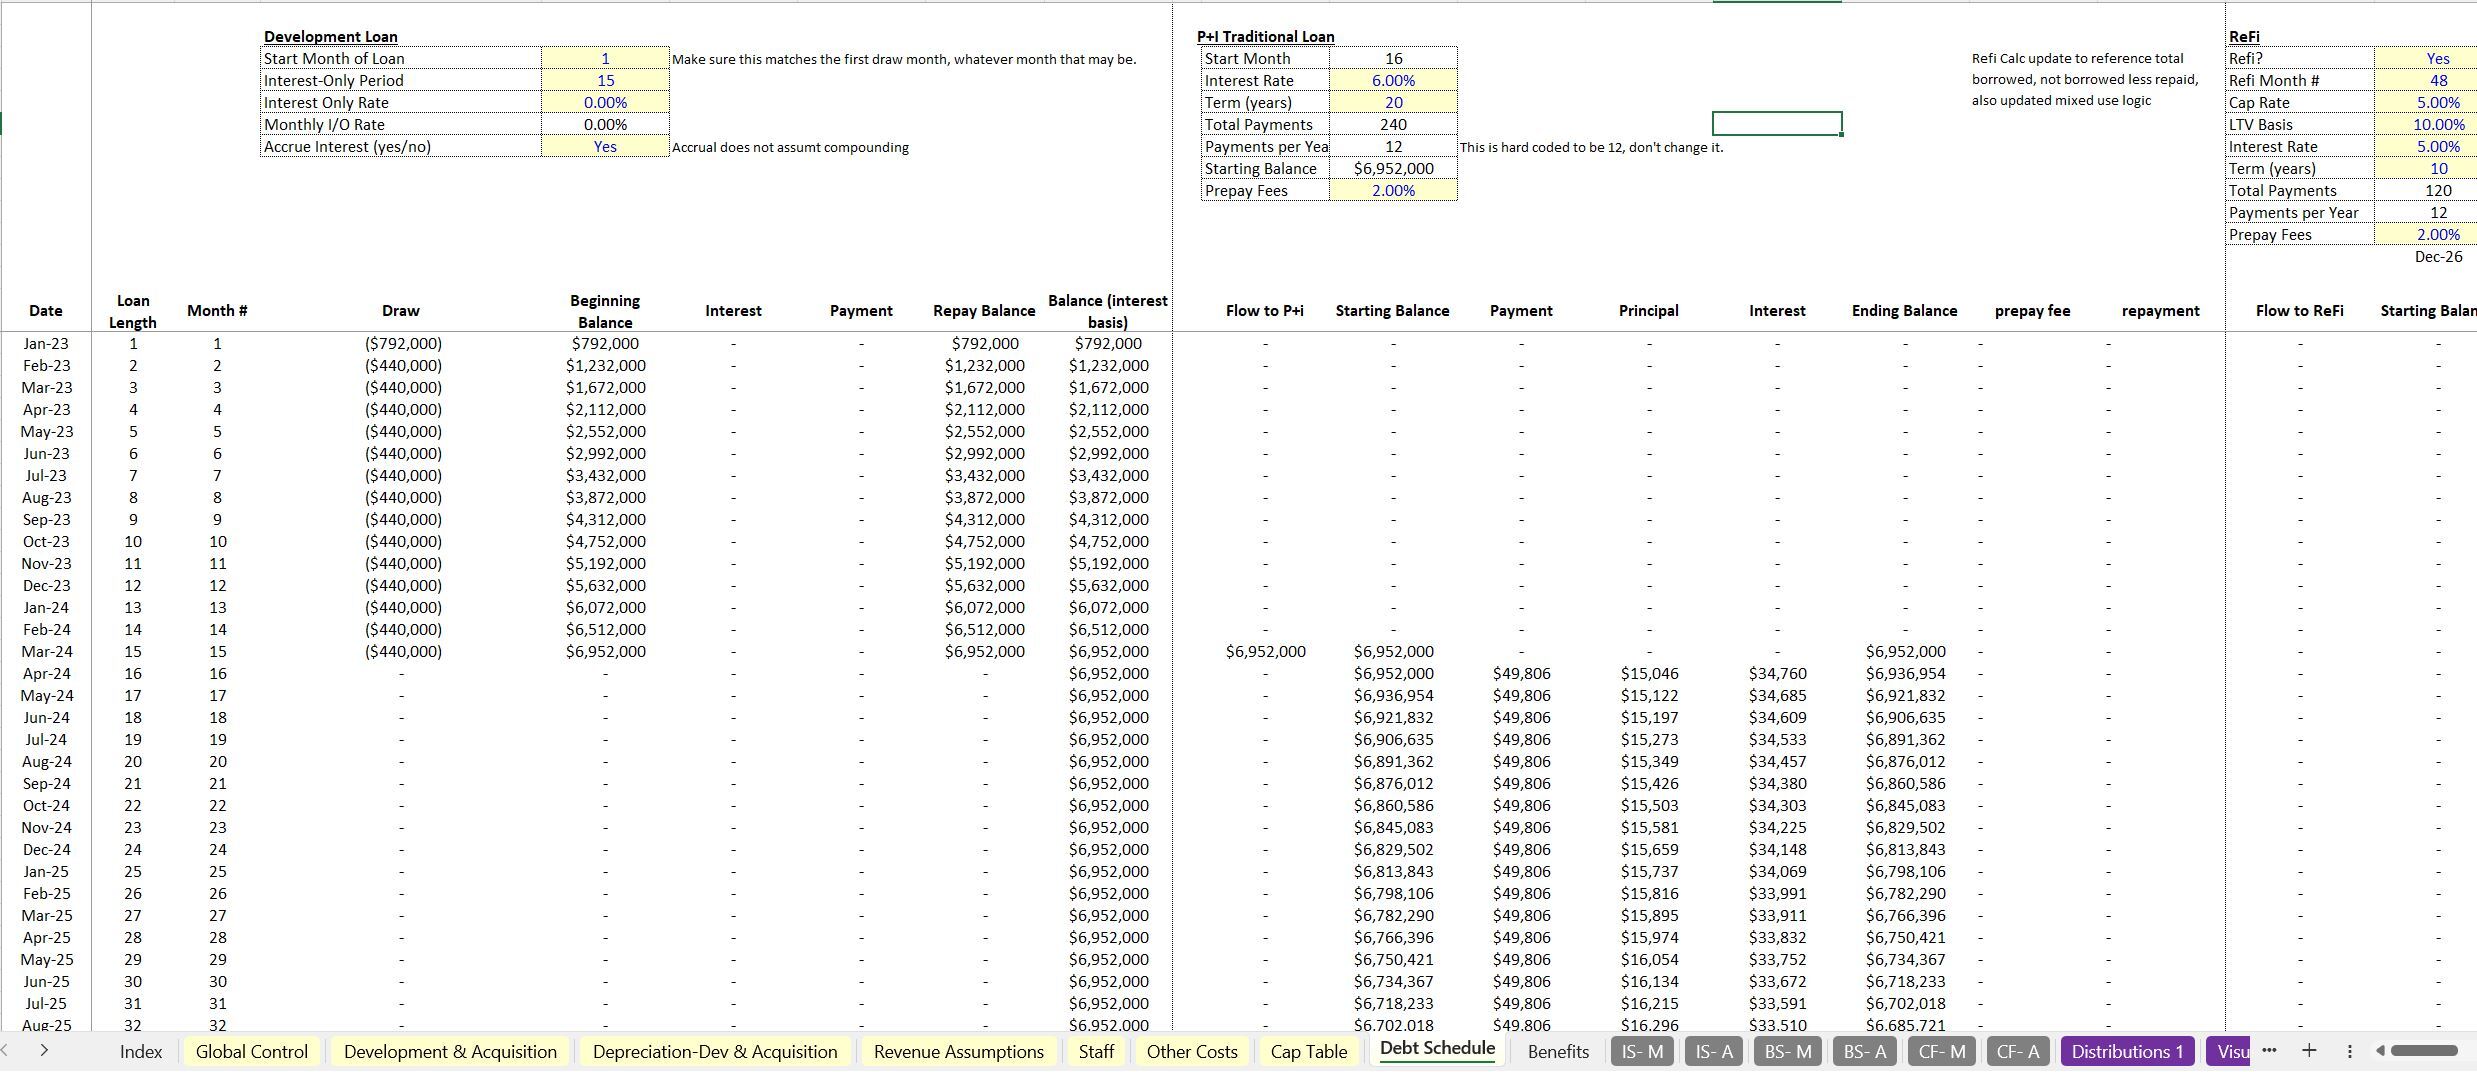Screen dimensions: 2477x1072
Task: Select the Cap Rate label cell
Action: click(x=2300, y=103)
